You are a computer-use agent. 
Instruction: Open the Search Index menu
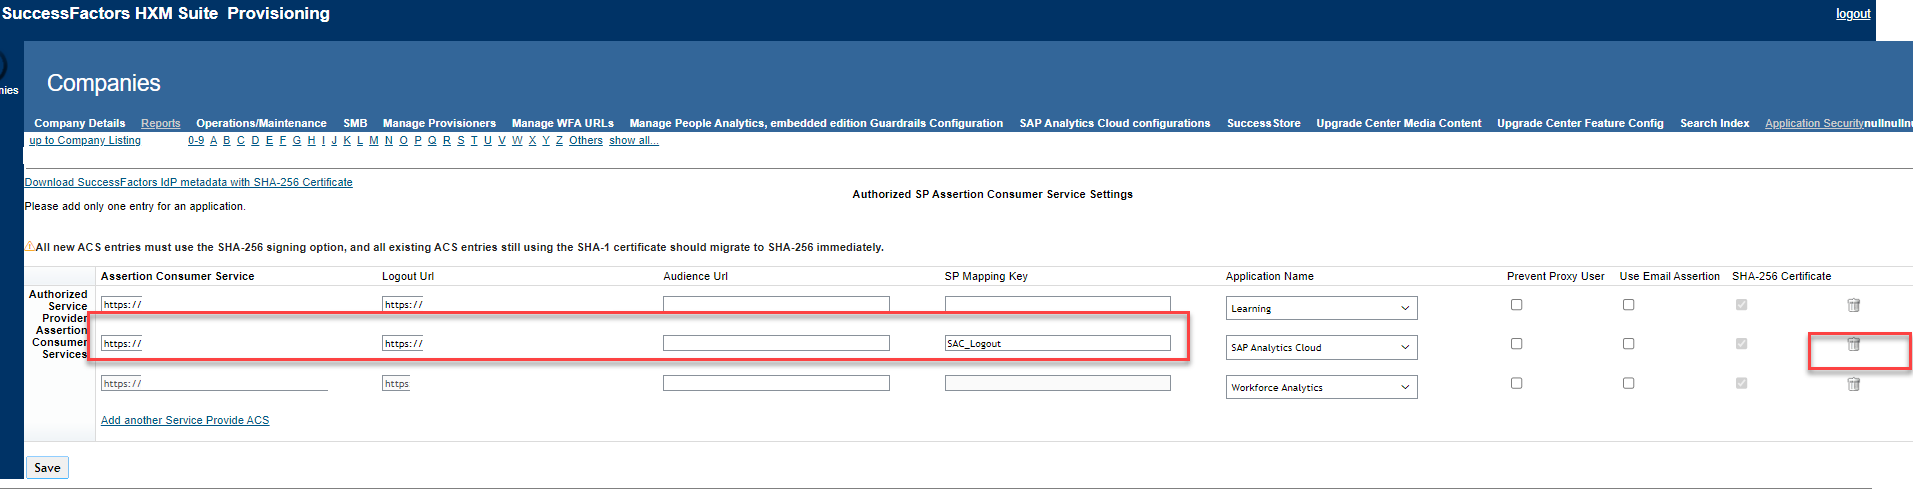pyautogui.click(x=1715, y=123)
